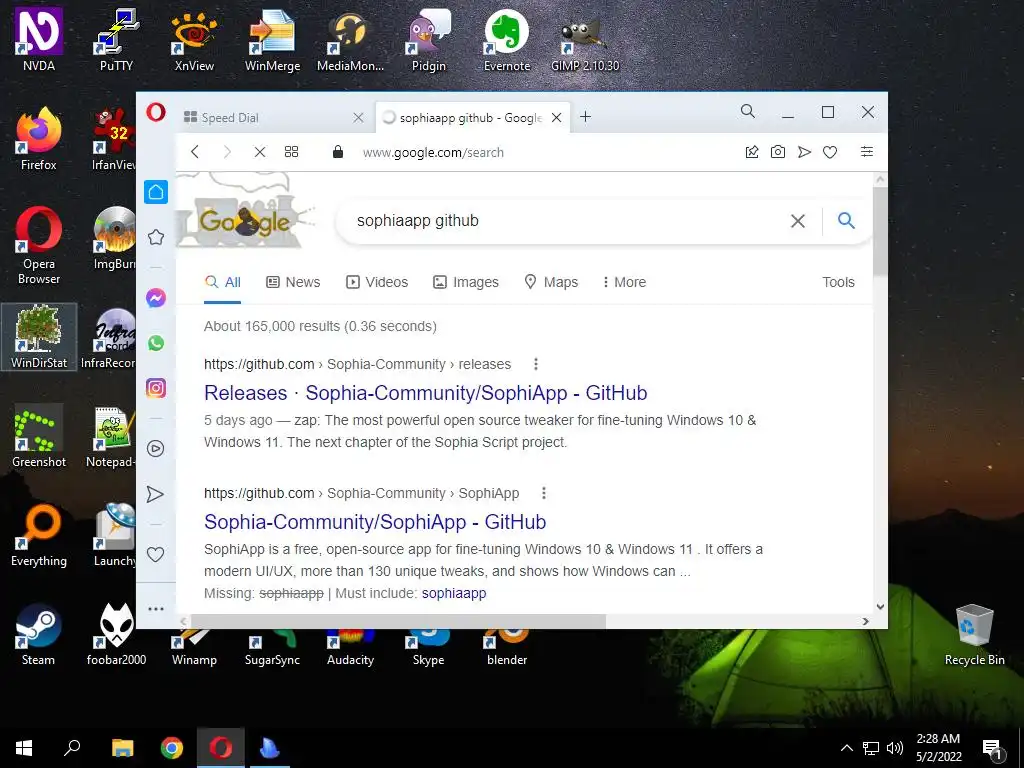Open the Opera sidebar Home icon
The image size is (1024, 768).
[156, 192]
